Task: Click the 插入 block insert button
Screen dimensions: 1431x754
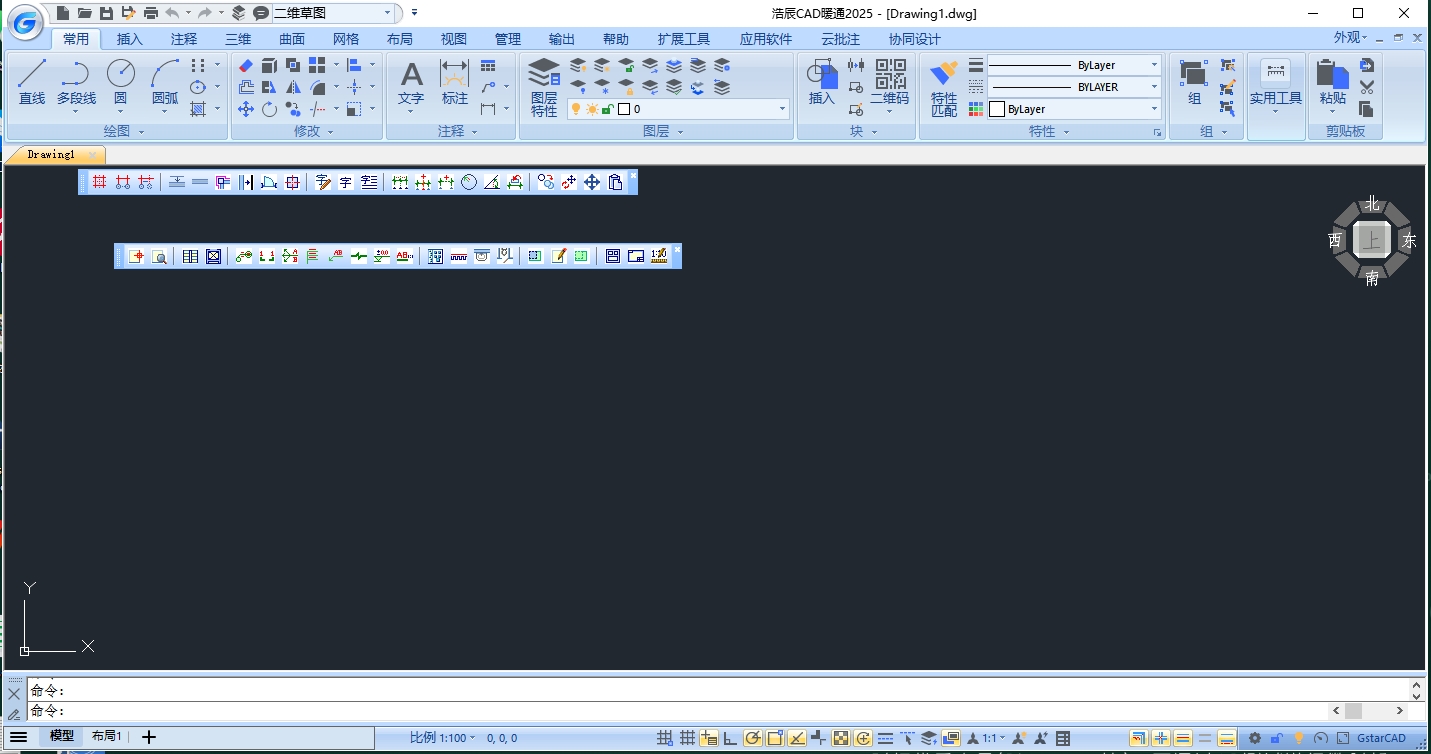Action: pos(822,82)
